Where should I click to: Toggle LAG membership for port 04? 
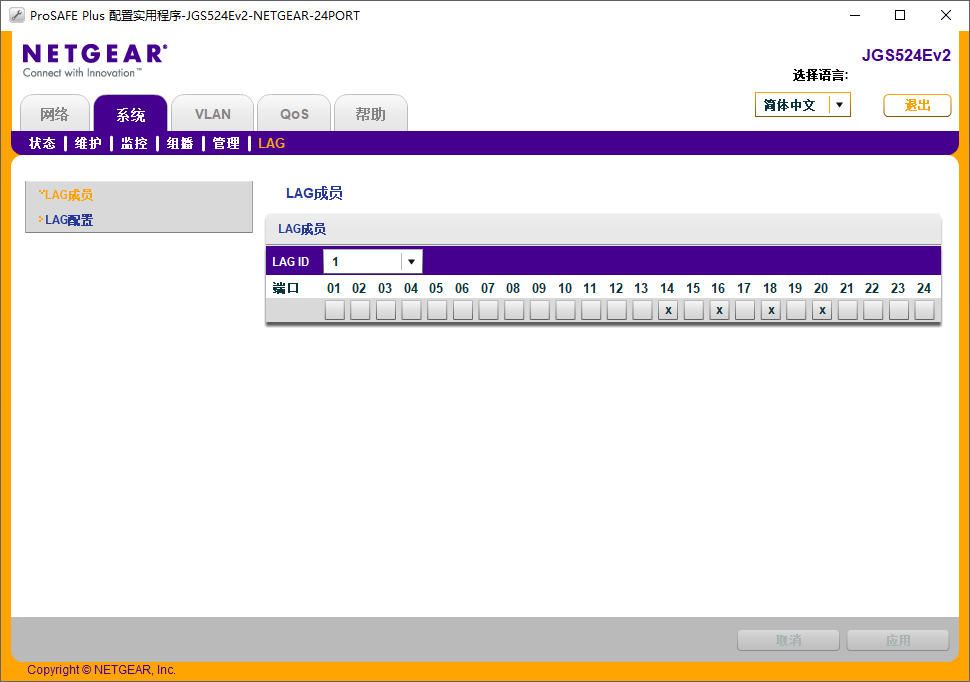coord(411,310)
